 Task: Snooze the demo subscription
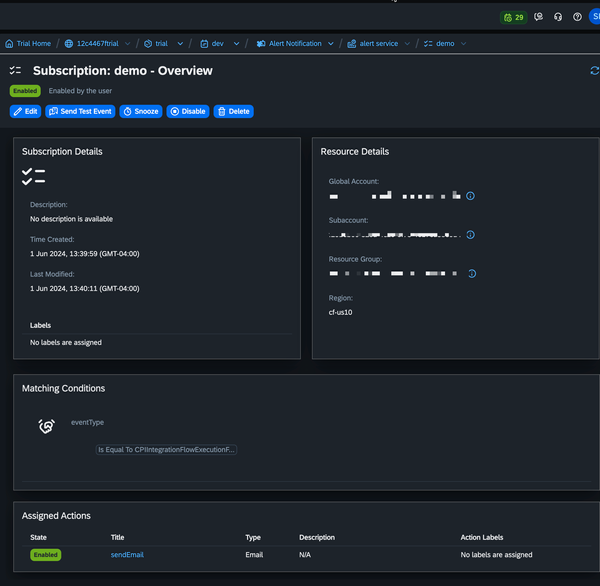tap(141, 111)
